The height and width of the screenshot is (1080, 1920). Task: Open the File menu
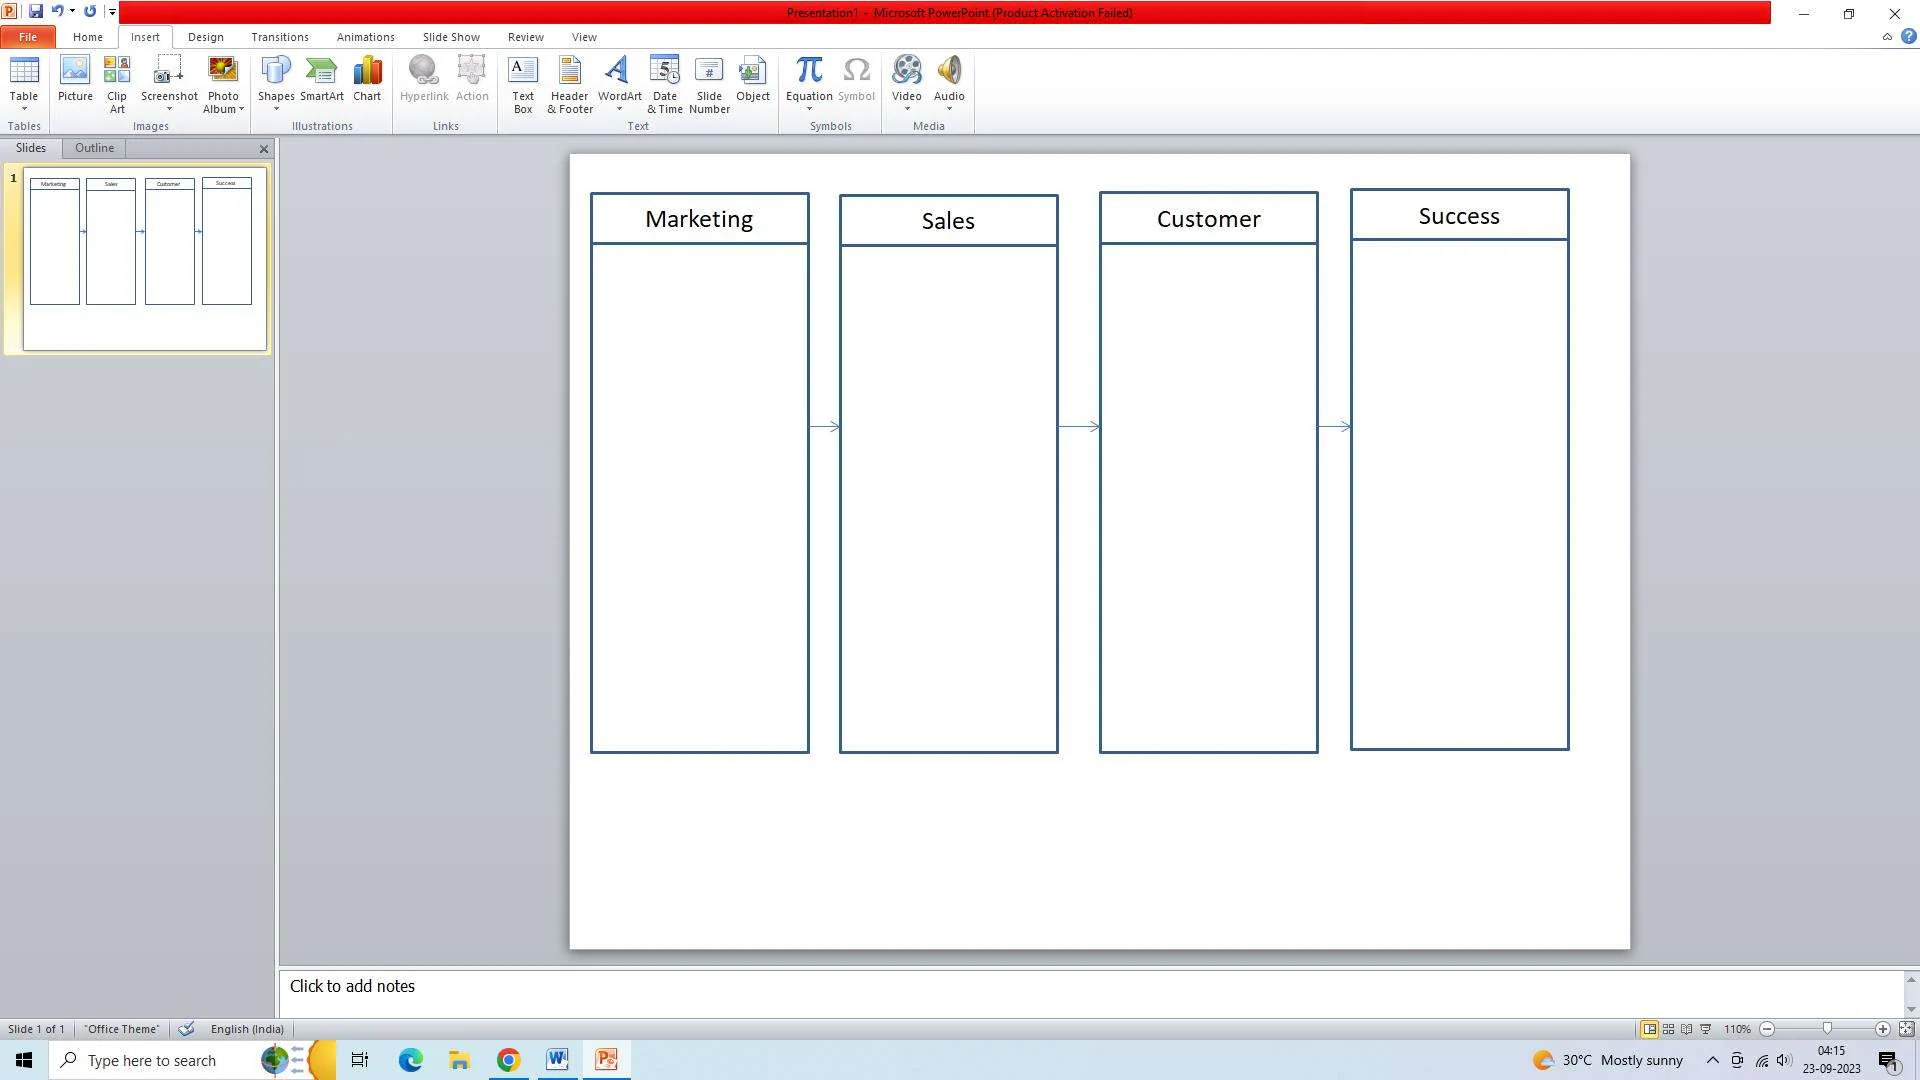point(28,36)
